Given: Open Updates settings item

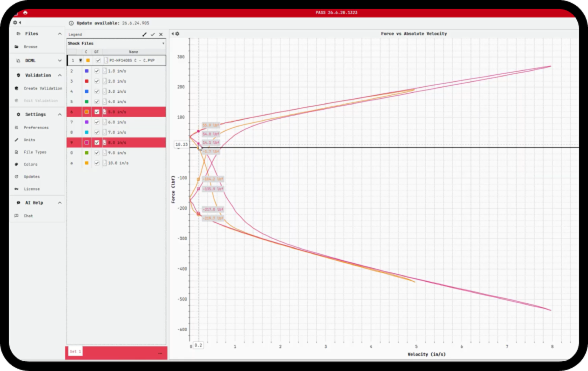Looking at the screenshot, I should click(x=32, y=177).
